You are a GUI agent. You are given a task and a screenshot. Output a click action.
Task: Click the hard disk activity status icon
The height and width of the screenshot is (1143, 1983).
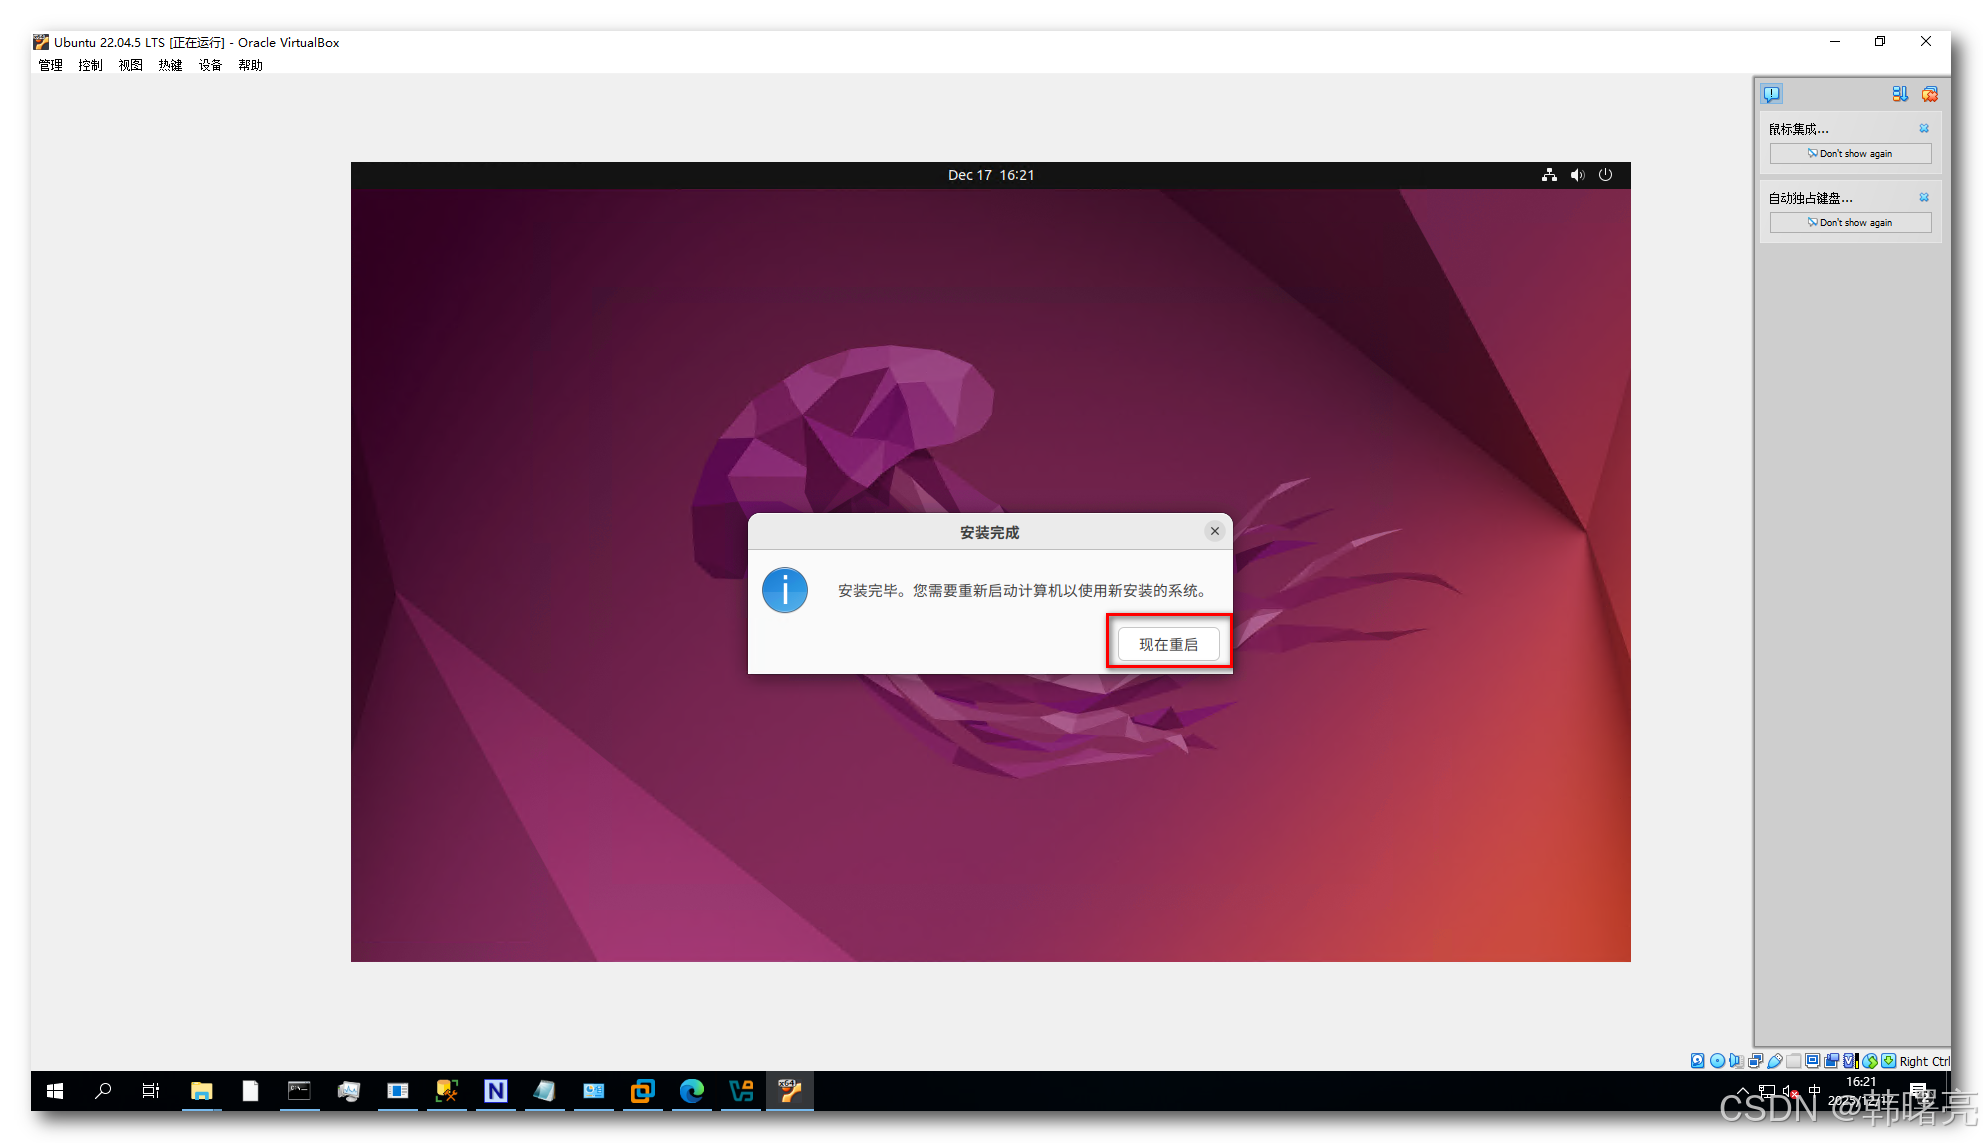pyautogui.click(x=1697, y=1061)
